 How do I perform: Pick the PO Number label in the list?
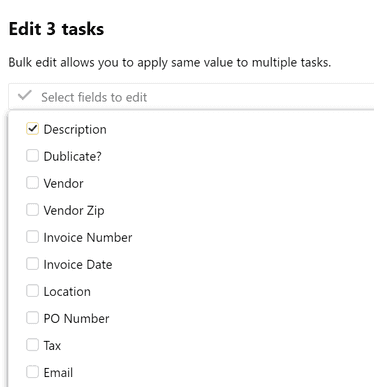(x=76, y=318)
